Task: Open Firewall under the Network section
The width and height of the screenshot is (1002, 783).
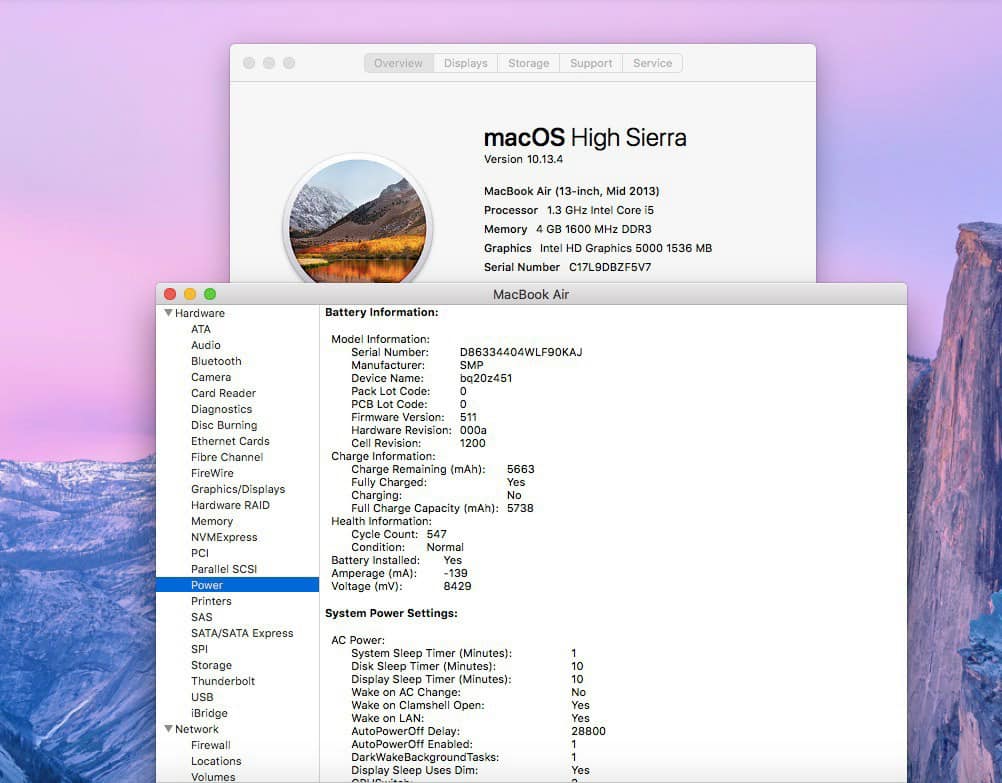Action: pos(211,745)
